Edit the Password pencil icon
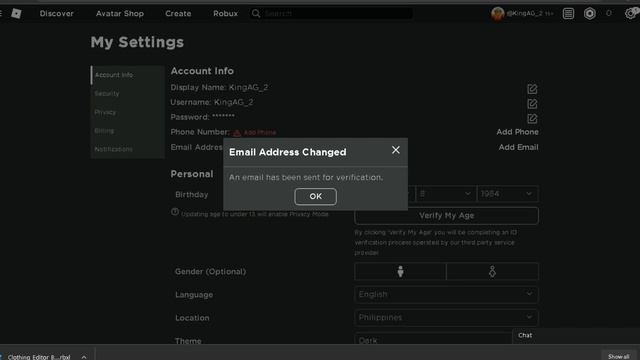 (x=532, y=118)
